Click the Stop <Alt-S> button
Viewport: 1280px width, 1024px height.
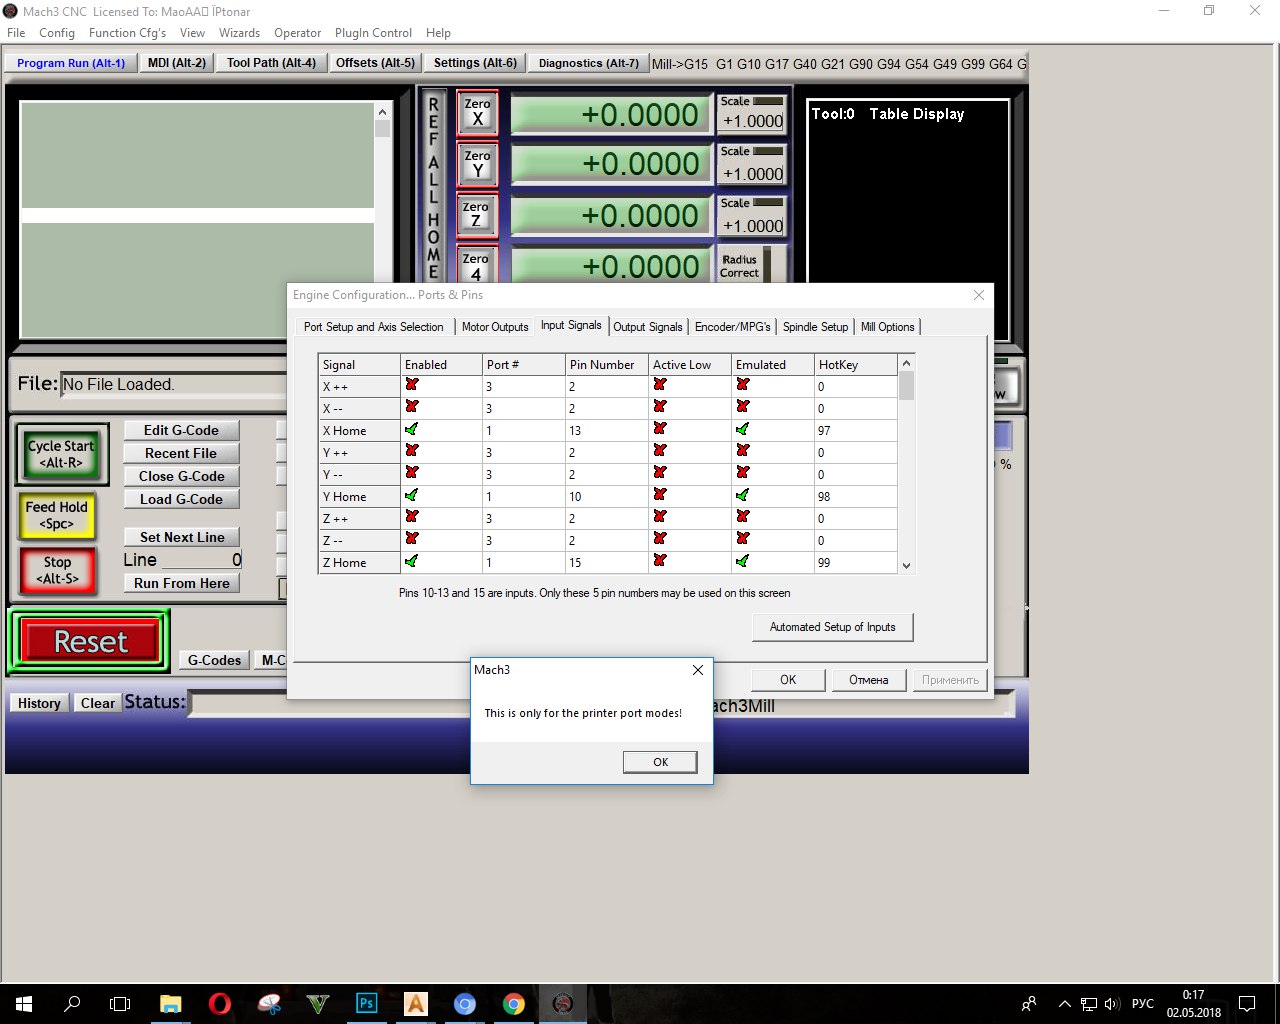[57, 570]
